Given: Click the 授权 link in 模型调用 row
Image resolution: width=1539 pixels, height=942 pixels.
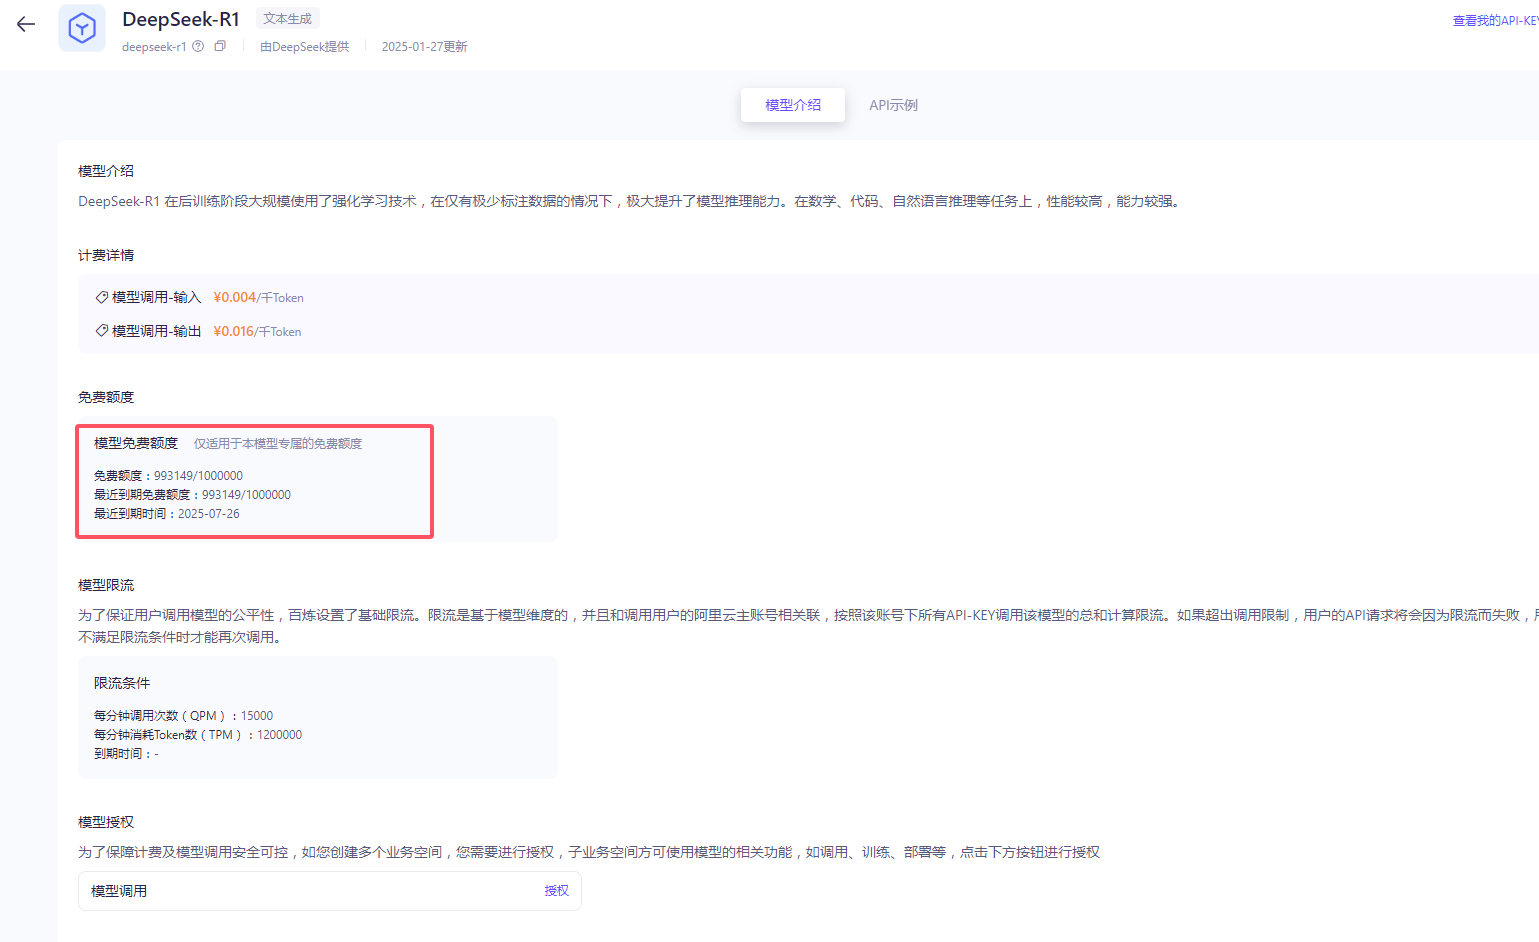Looking at the screenshot, I should [x=556, y=891].
